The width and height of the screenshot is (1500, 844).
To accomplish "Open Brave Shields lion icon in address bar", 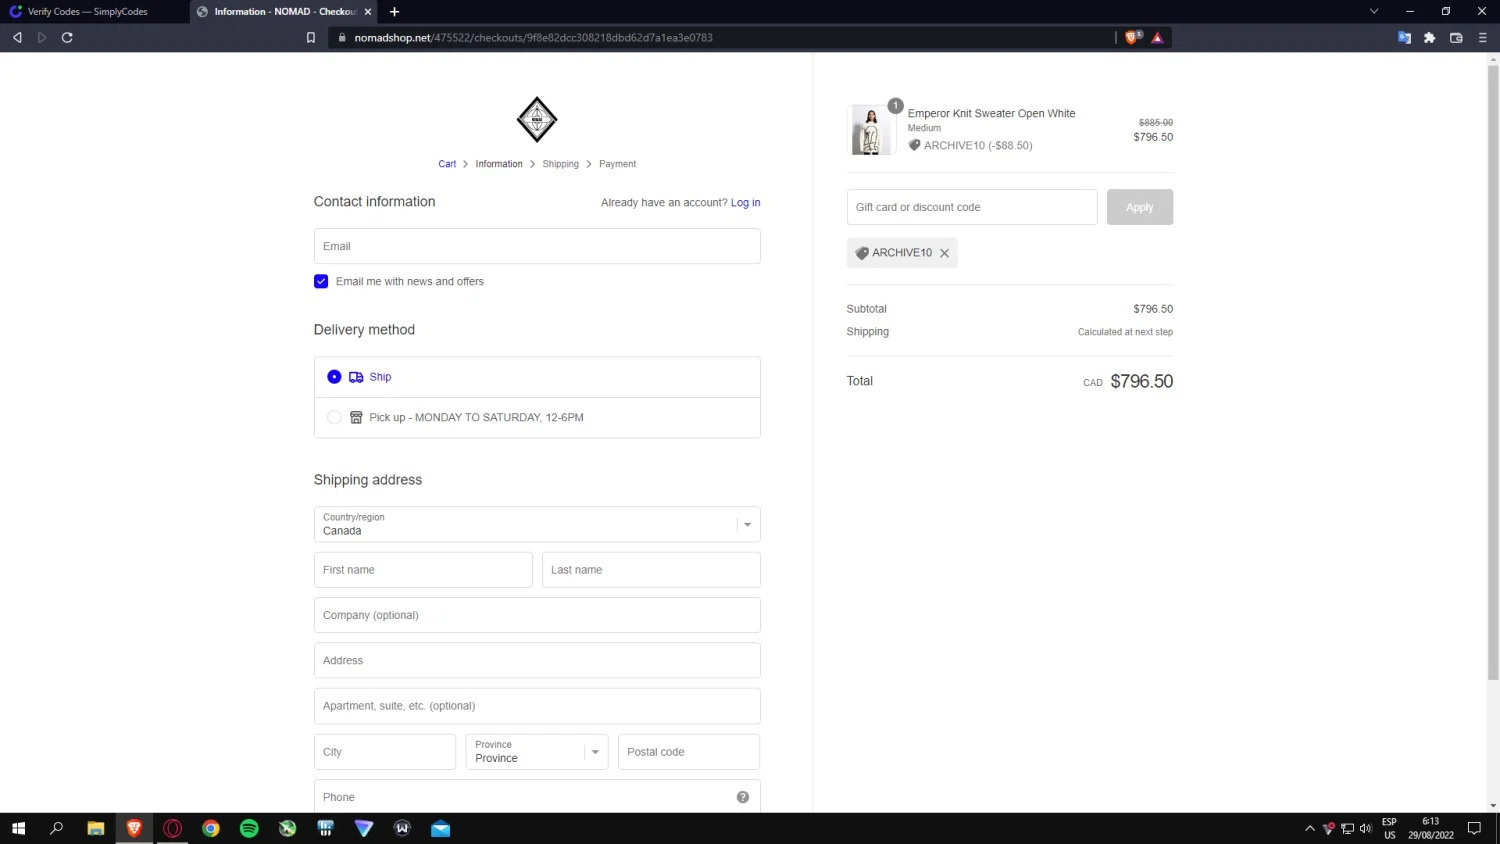I will [1132, 38].
